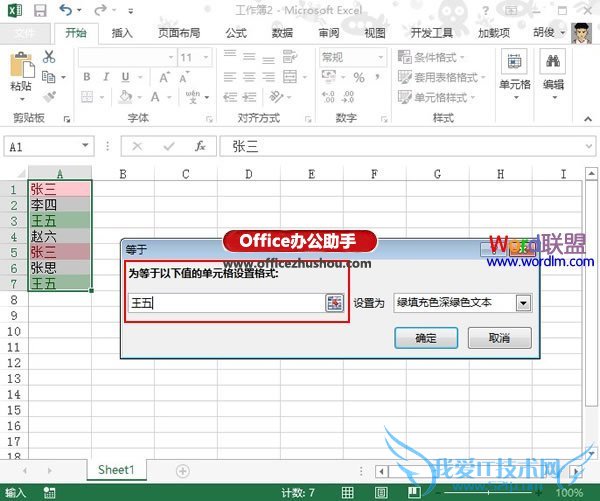Select the Sheet1 worksheet tab
Viewport: 600px width, 501px height.
(x=116, y=470)
